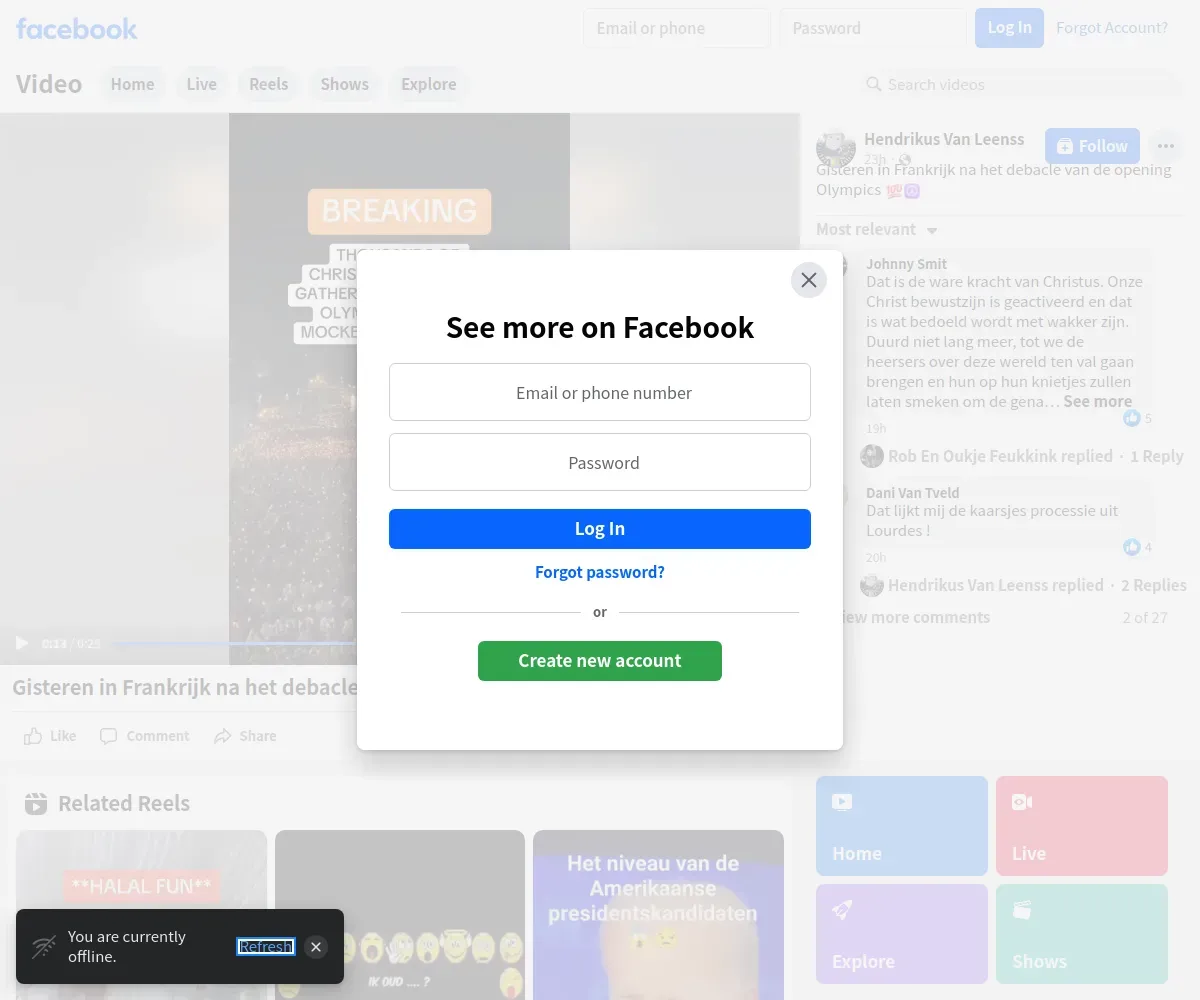The width and height of the screenshot is (1200, 1000).
Task: Follow Hendrikus Van Leenss
Action: pos(1092,146)
